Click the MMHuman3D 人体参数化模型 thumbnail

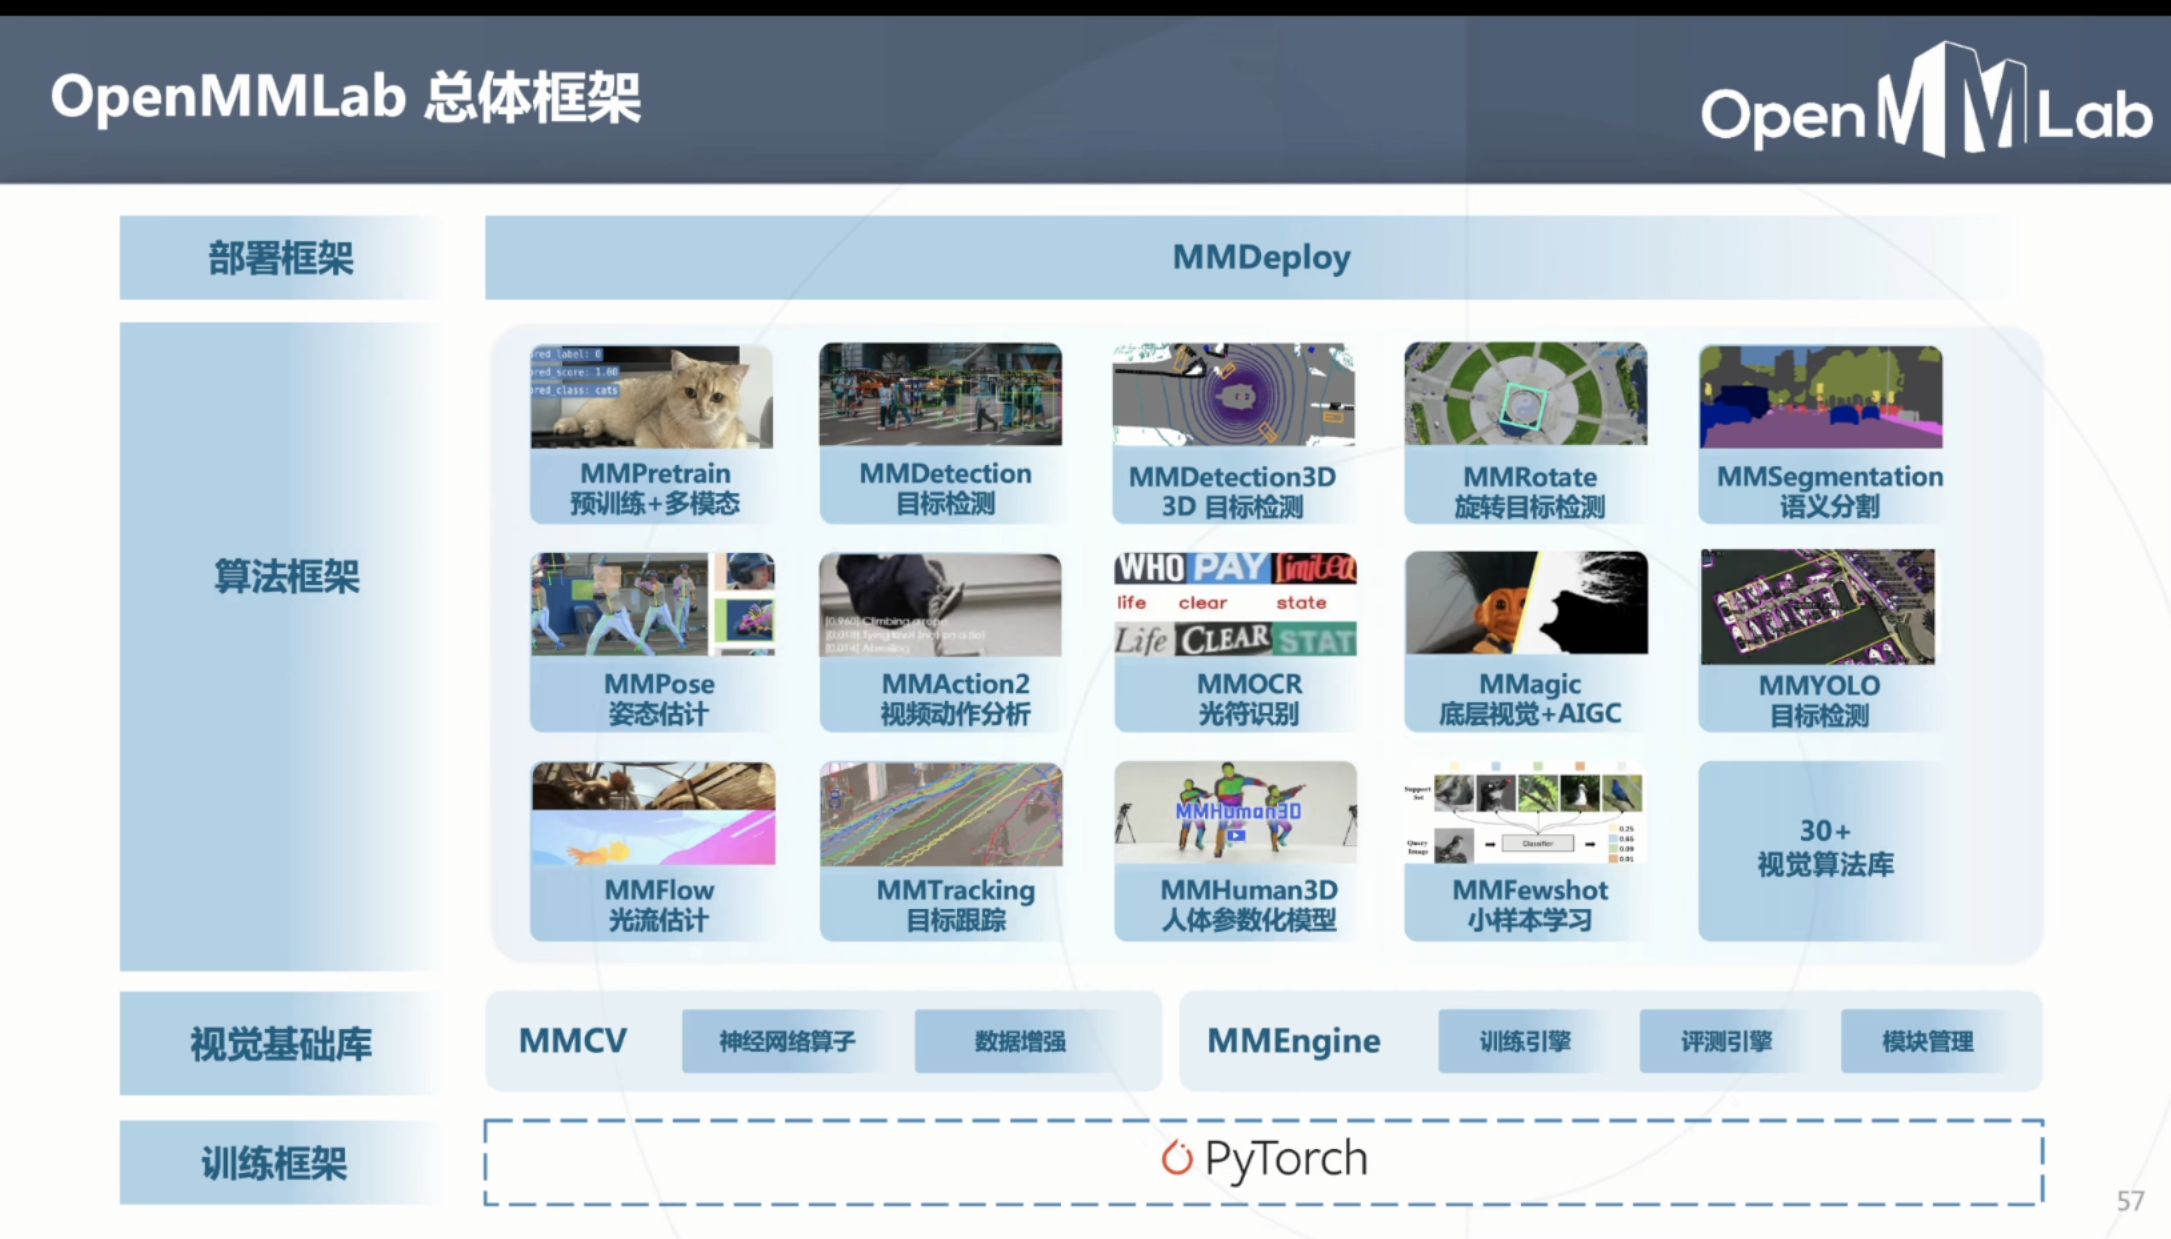1235,812
